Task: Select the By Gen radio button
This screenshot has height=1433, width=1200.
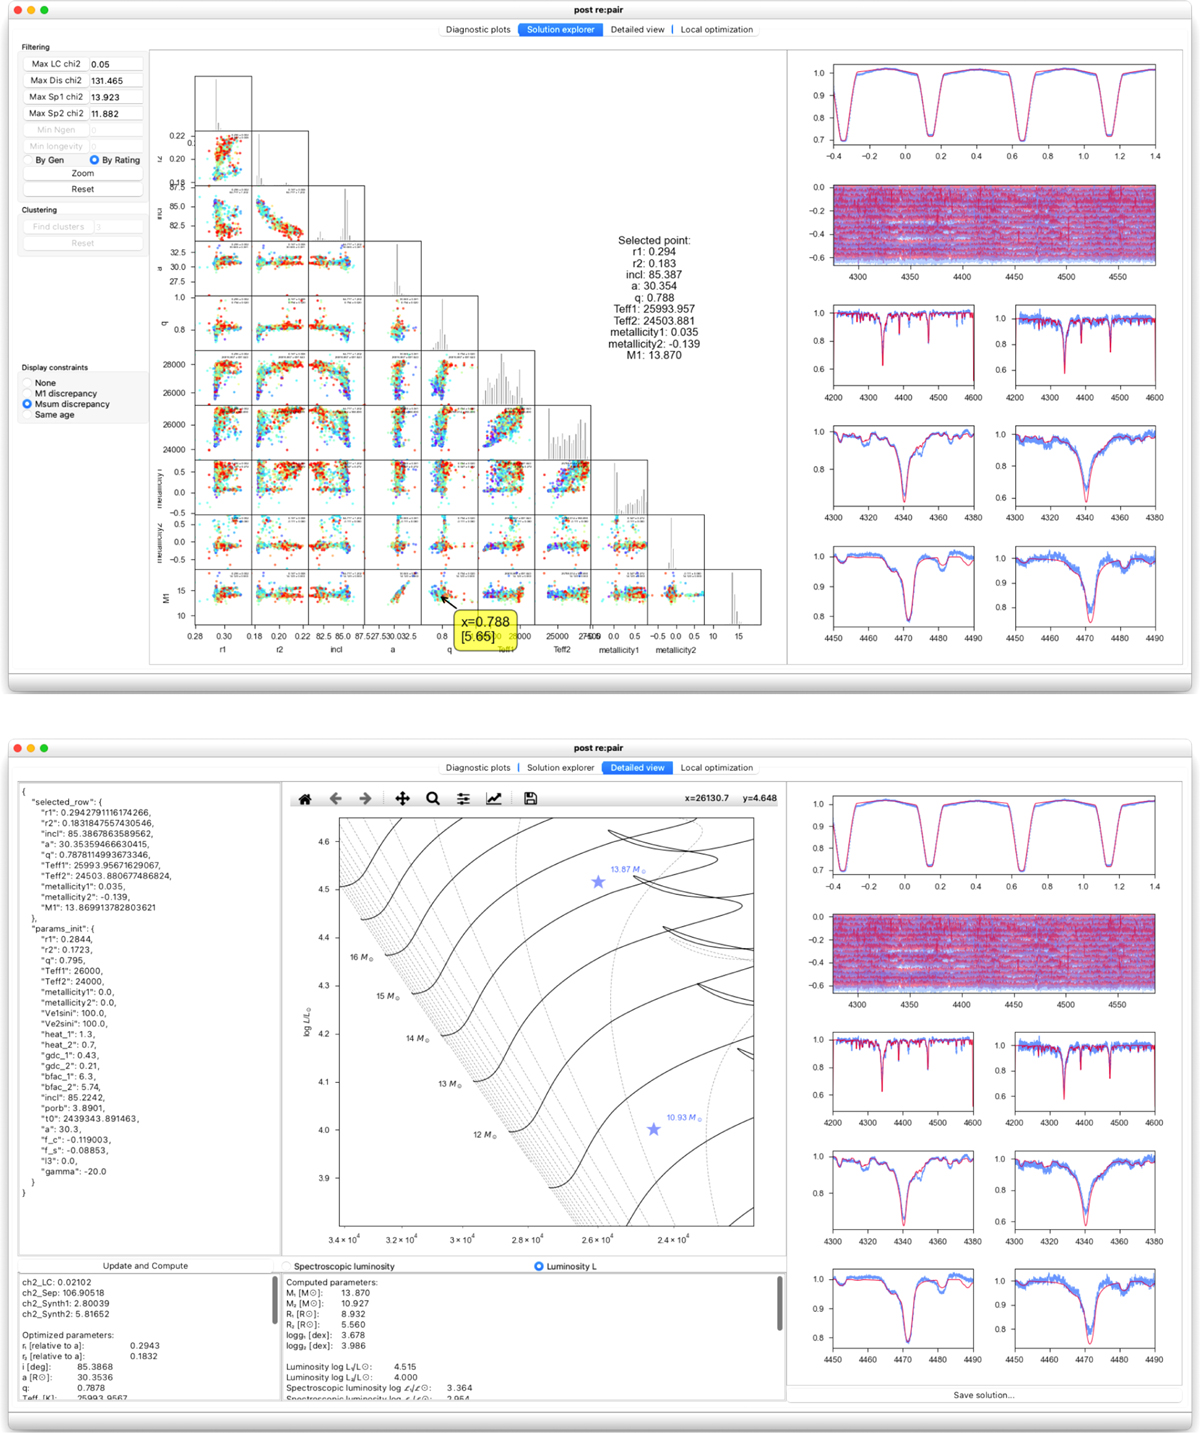Action: click(x=29, y=160)
